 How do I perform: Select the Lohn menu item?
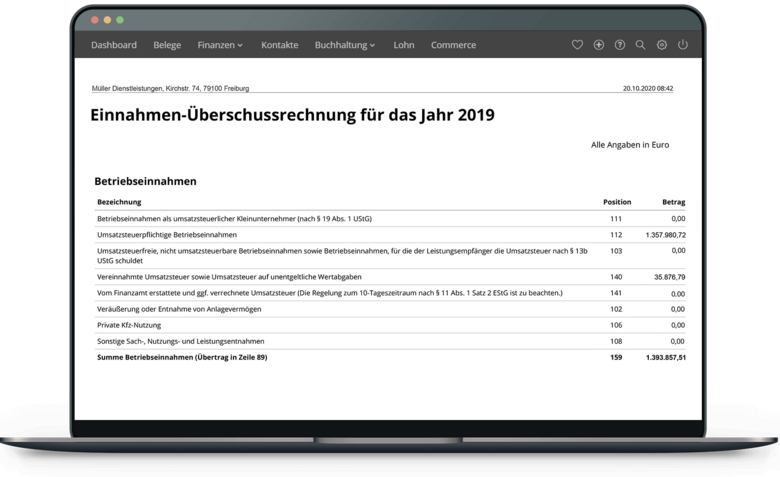coord(404,45)
